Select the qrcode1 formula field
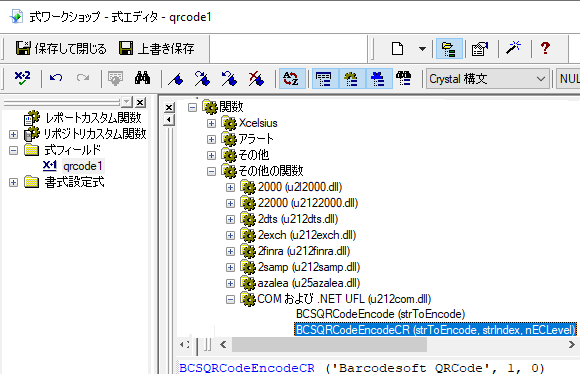 coord(83,166)
